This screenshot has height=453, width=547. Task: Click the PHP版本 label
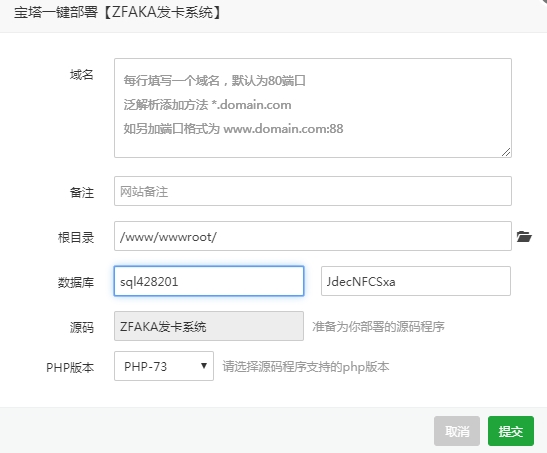click(x=70, y=368)
